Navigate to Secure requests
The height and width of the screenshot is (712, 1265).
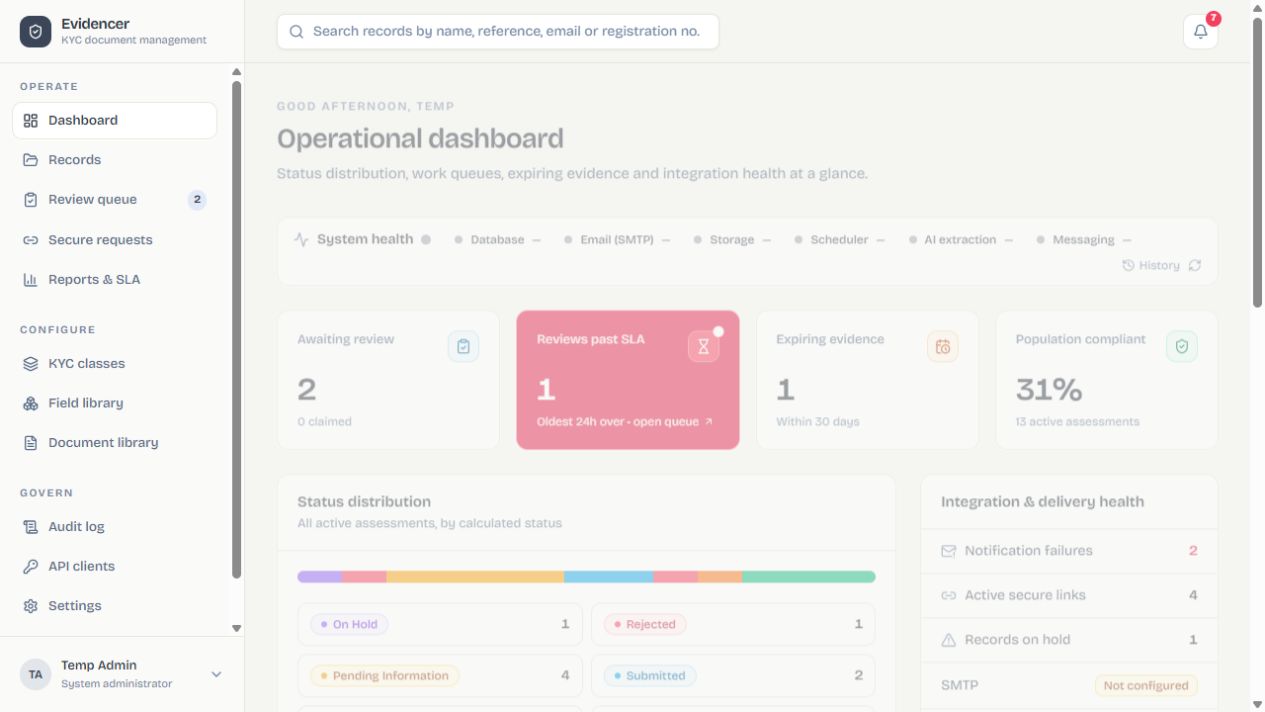115,240
